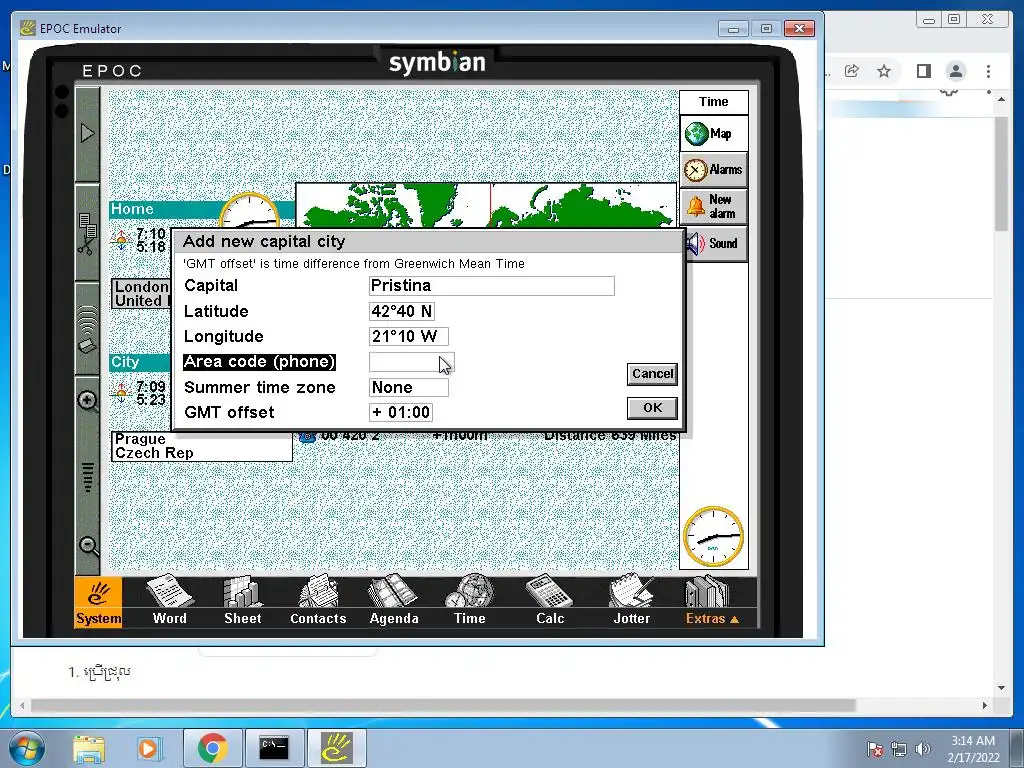This screenshot has height=768, width=1024.
Task: Click the analog clock in sidebar bottom
Action: (713, 537)
